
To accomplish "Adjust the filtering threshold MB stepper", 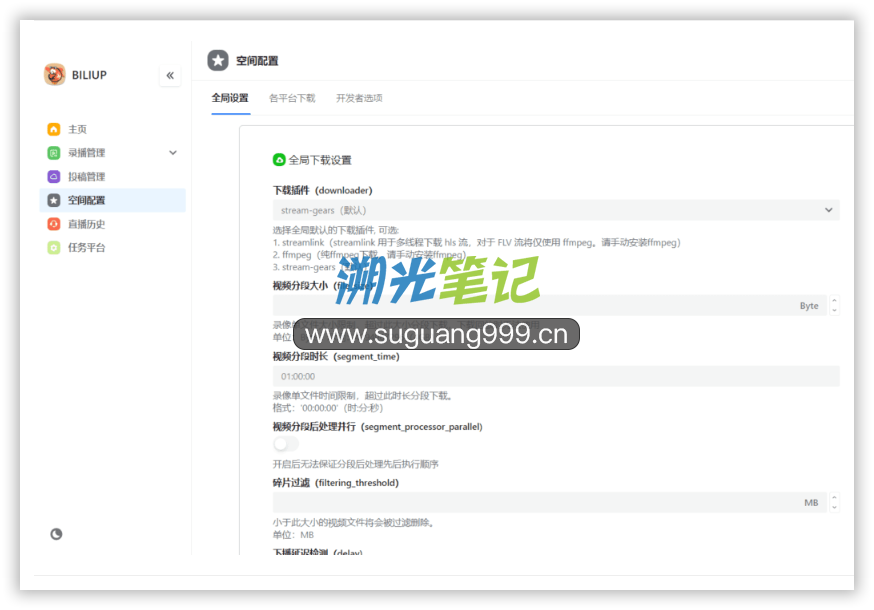I will click(834, 503).
